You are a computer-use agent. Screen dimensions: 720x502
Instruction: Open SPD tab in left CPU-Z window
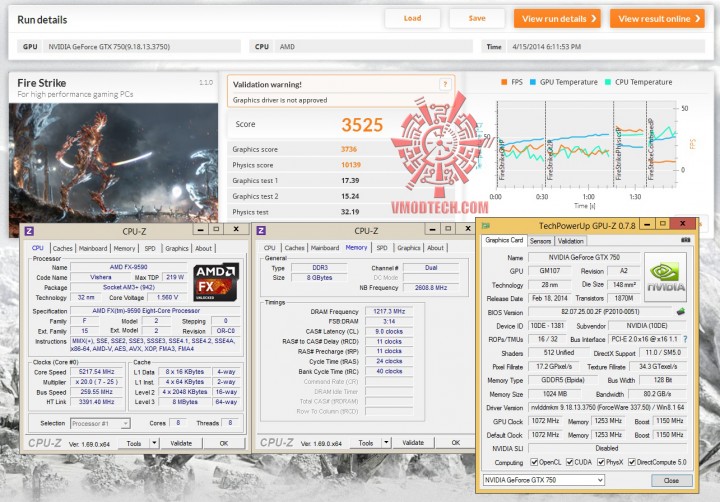150,248
